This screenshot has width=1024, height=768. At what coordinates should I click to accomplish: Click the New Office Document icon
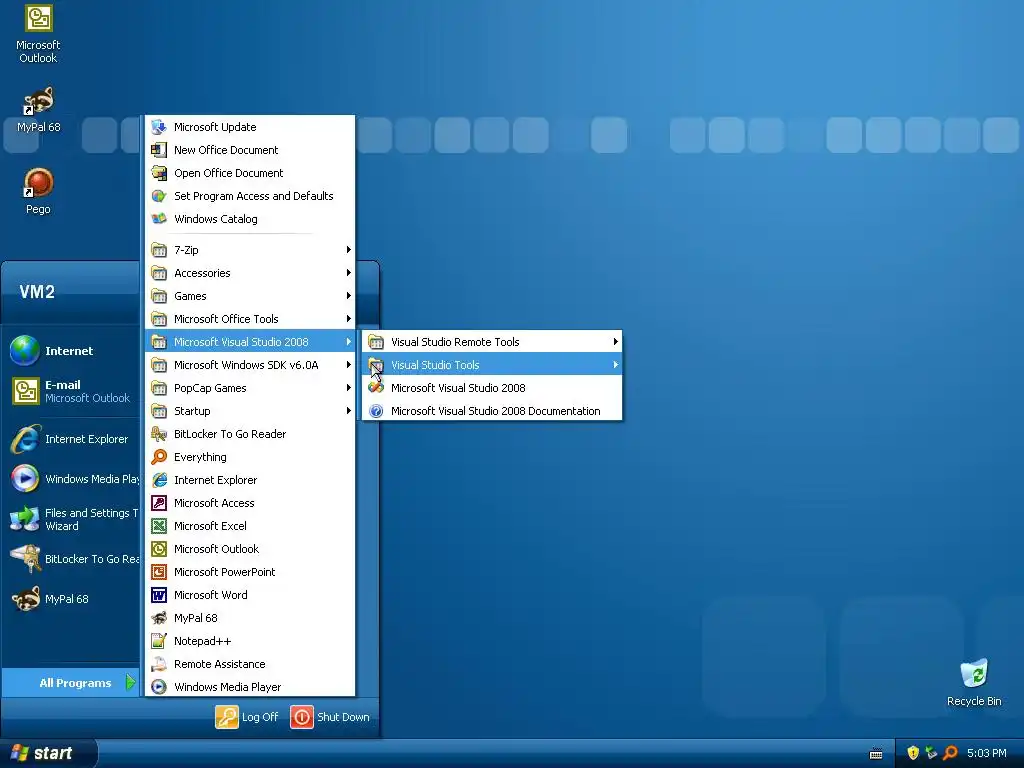(159, 150)
